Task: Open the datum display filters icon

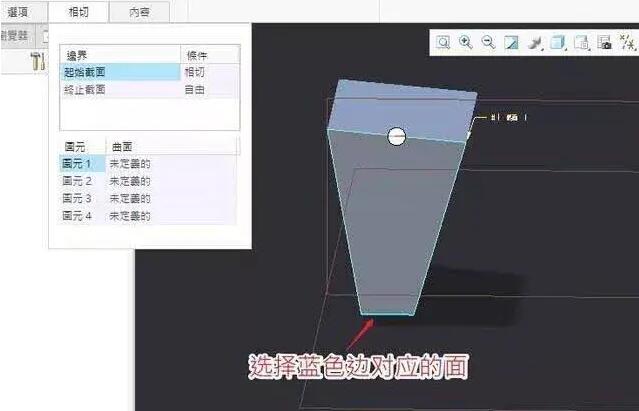Action: coord(627,42)
